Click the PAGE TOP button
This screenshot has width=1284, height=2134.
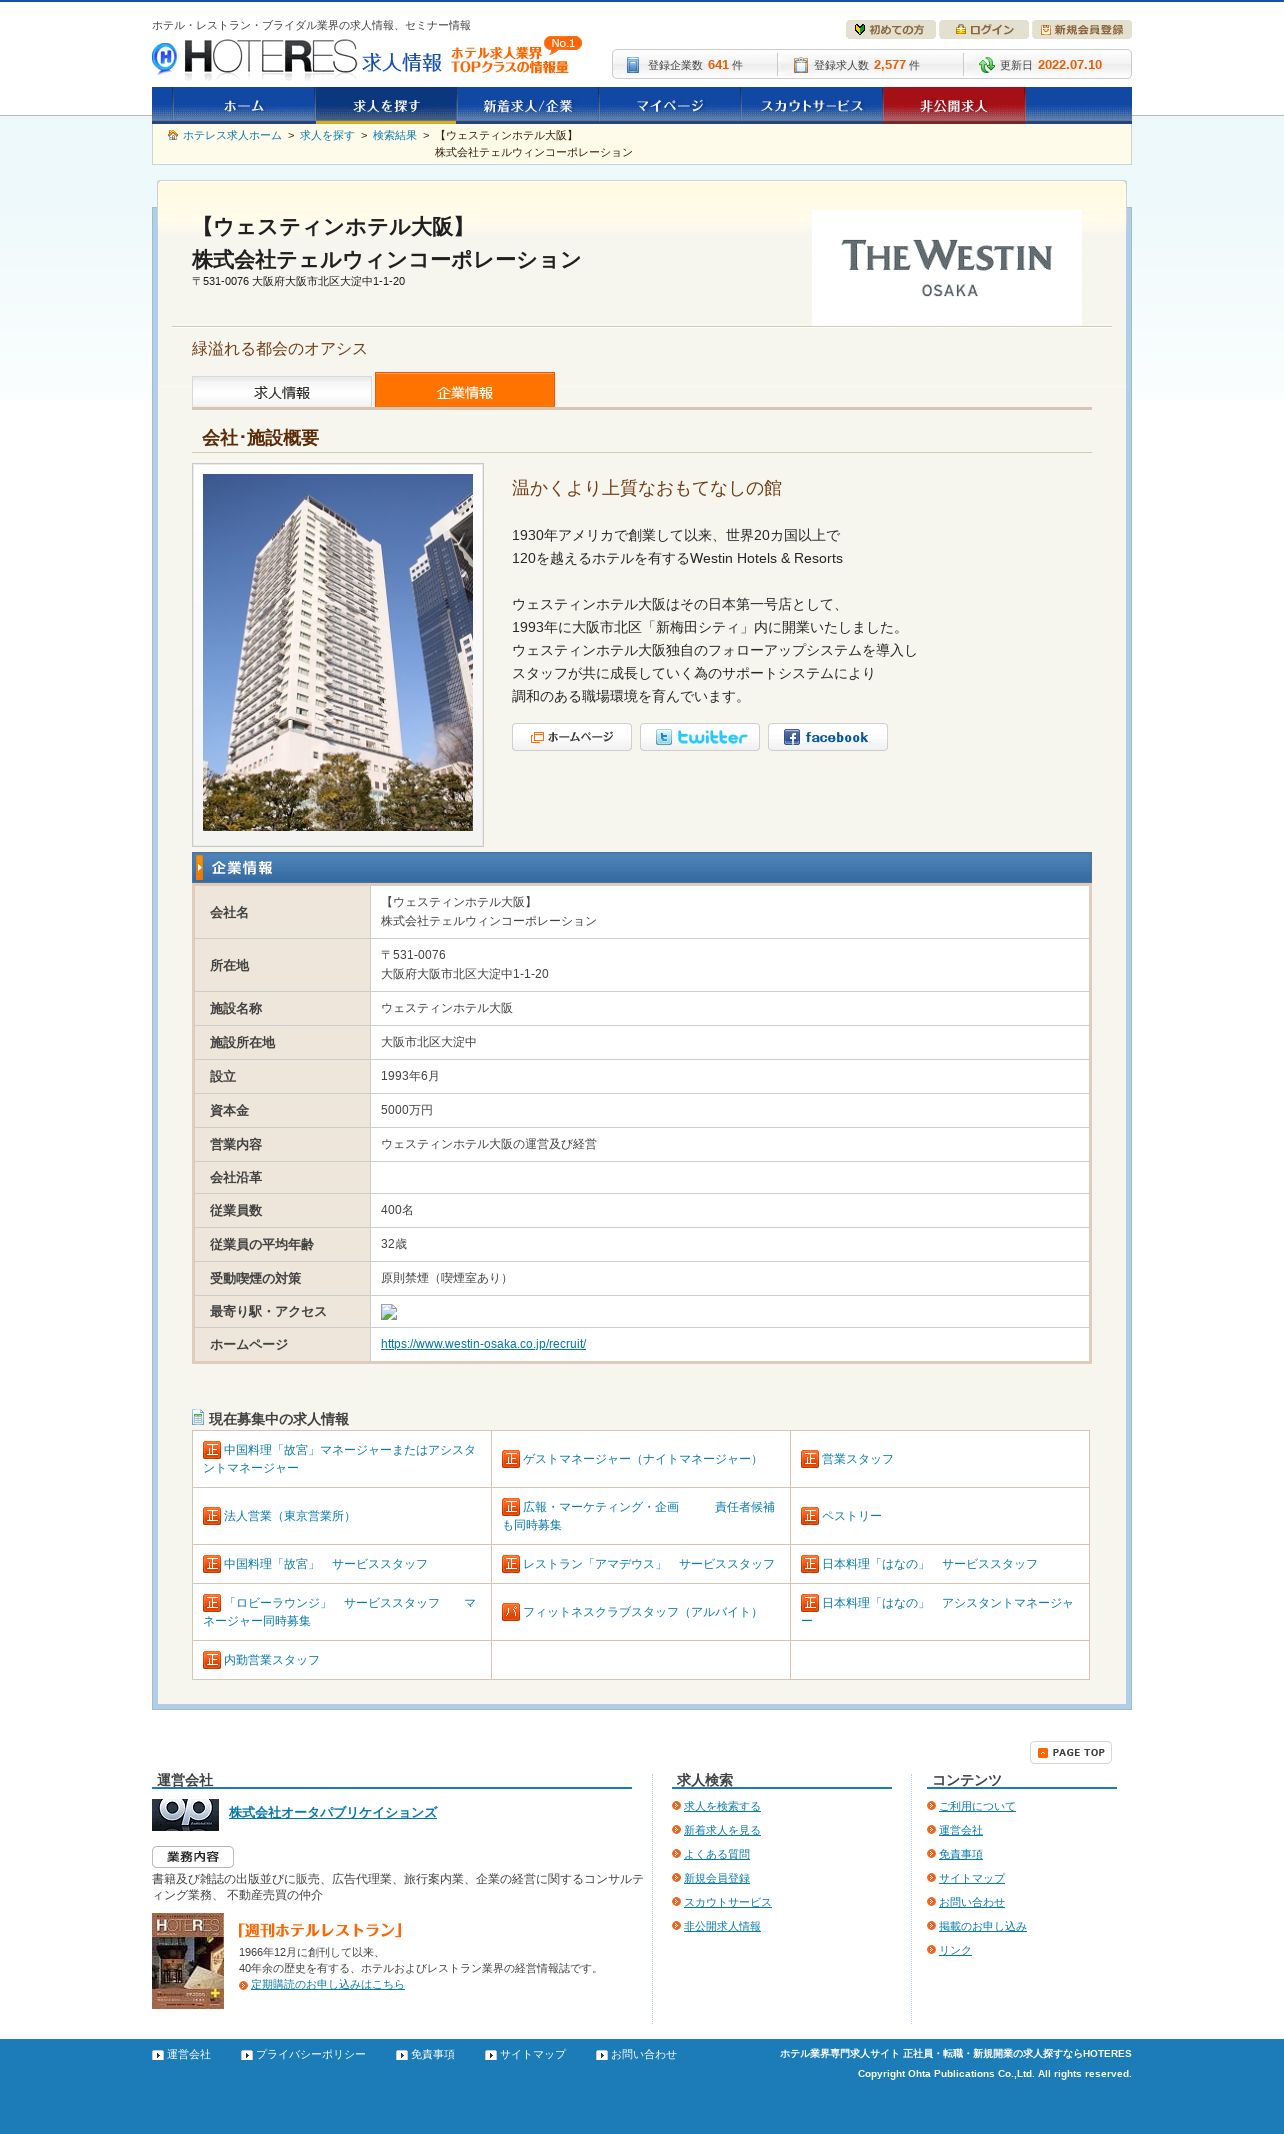[x=1071, y=1752]
